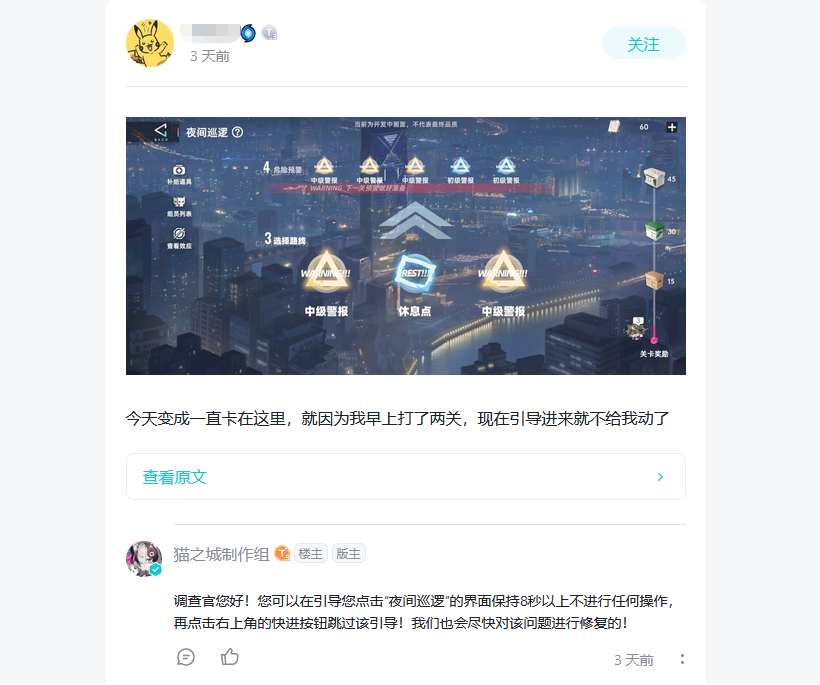Click the 楼主 tag badge

[311, 554]
